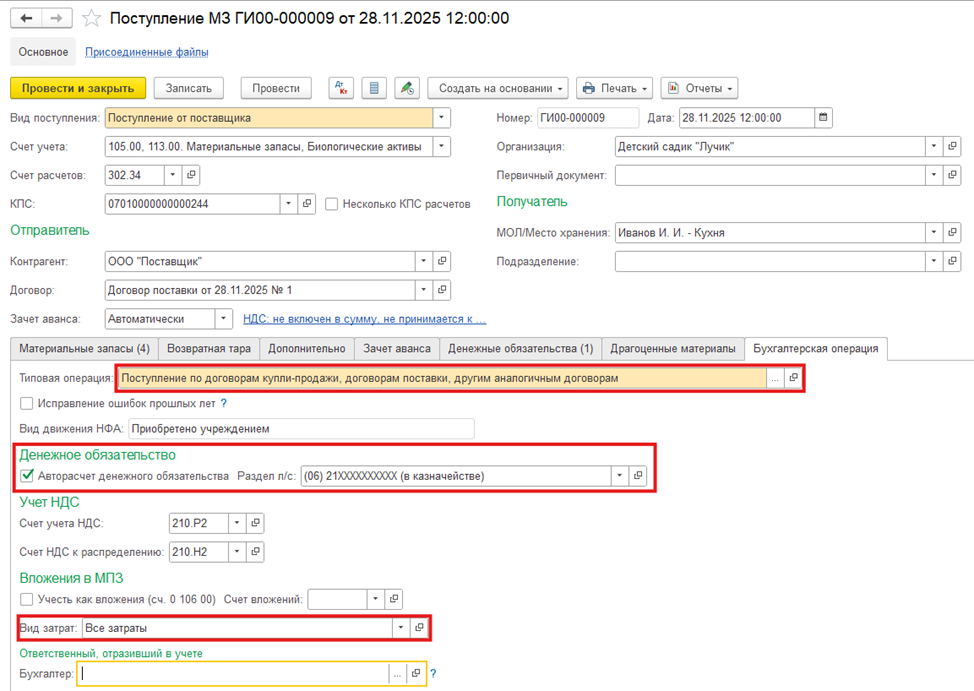Expand Зачет аванса Автоматически dropdown
Screen dimensions: 974x691
[x=224, y=319]
